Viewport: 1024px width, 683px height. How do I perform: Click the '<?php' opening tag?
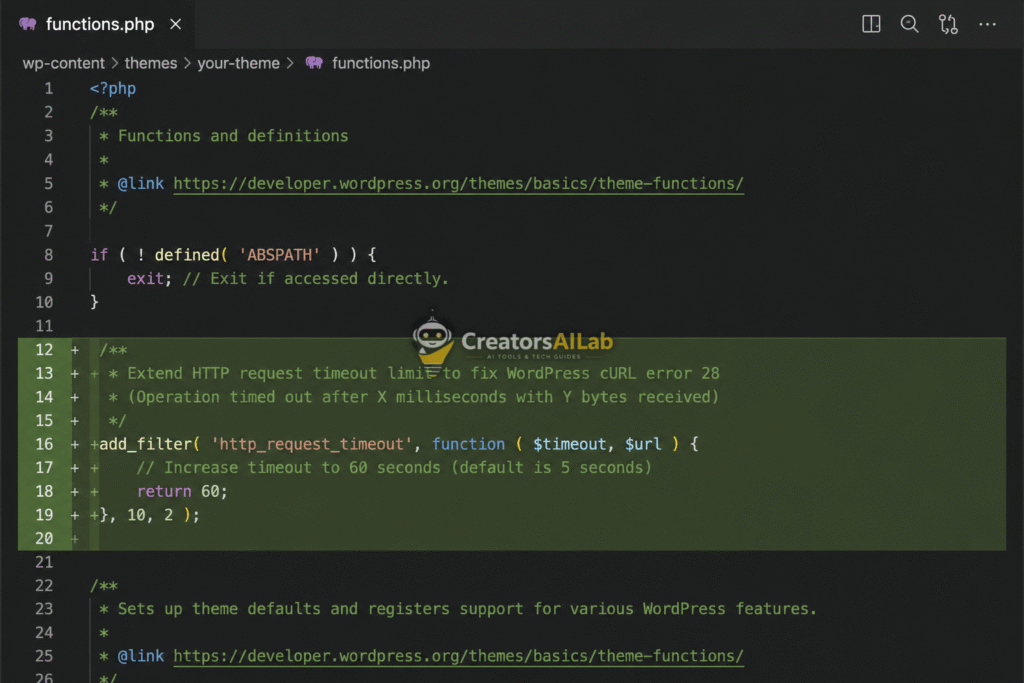click(x=113, y=88)
